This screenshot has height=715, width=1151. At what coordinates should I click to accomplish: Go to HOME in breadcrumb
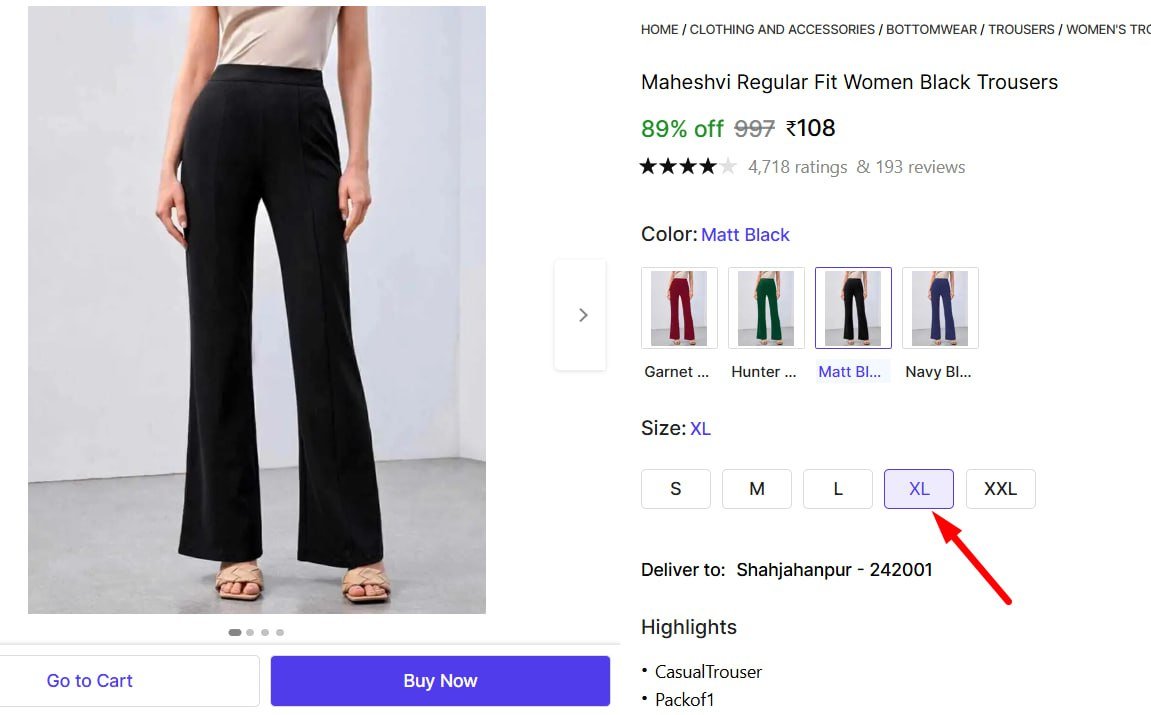click(659, 30)
